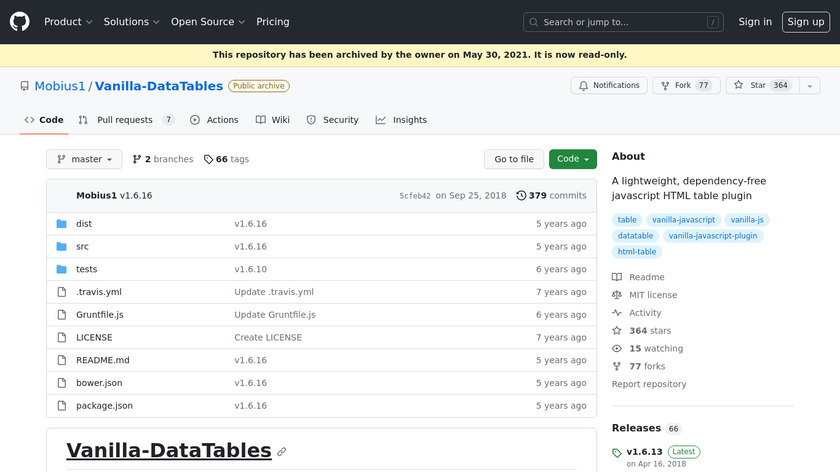Viewport: 840px width, 472px height.
Task: Open the Releases 66 heading link
Action: pyautogui.click(x=646, y=428)
